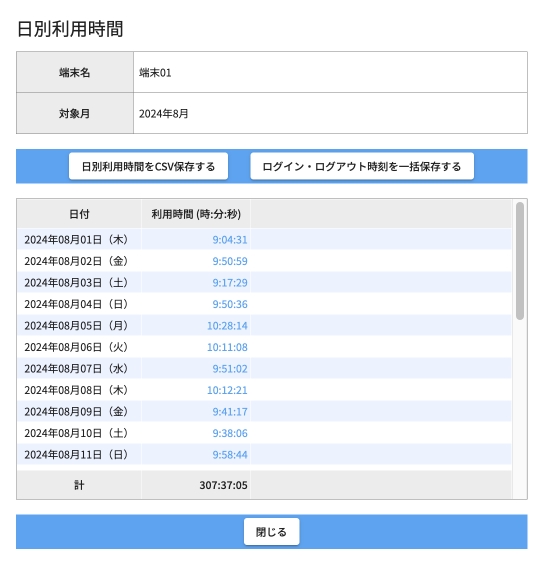Image resolution: width=544 pixels, height=566 pixels.
Task: Click the total 307:37:05 cell
Action: coord(196,485)
